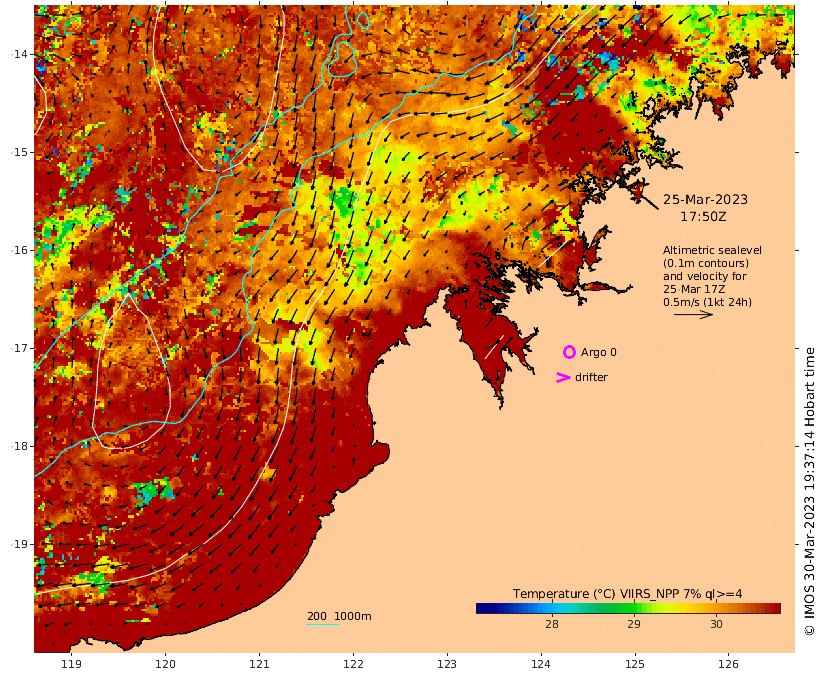The height and width of the screenshot is (680, 820).
Task: Click the '17:50Z' time text
Action: 703,217
